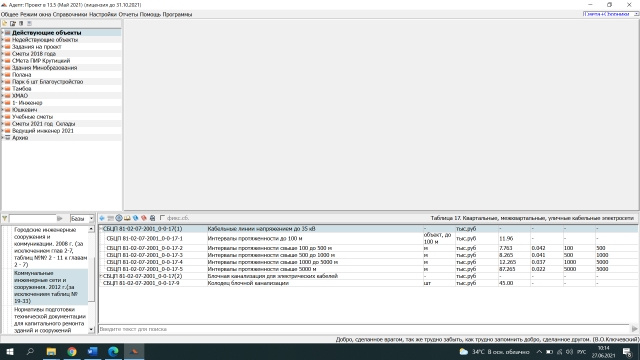
Task: Click the language indicator 'РУС'
Action: click(582, 352)
